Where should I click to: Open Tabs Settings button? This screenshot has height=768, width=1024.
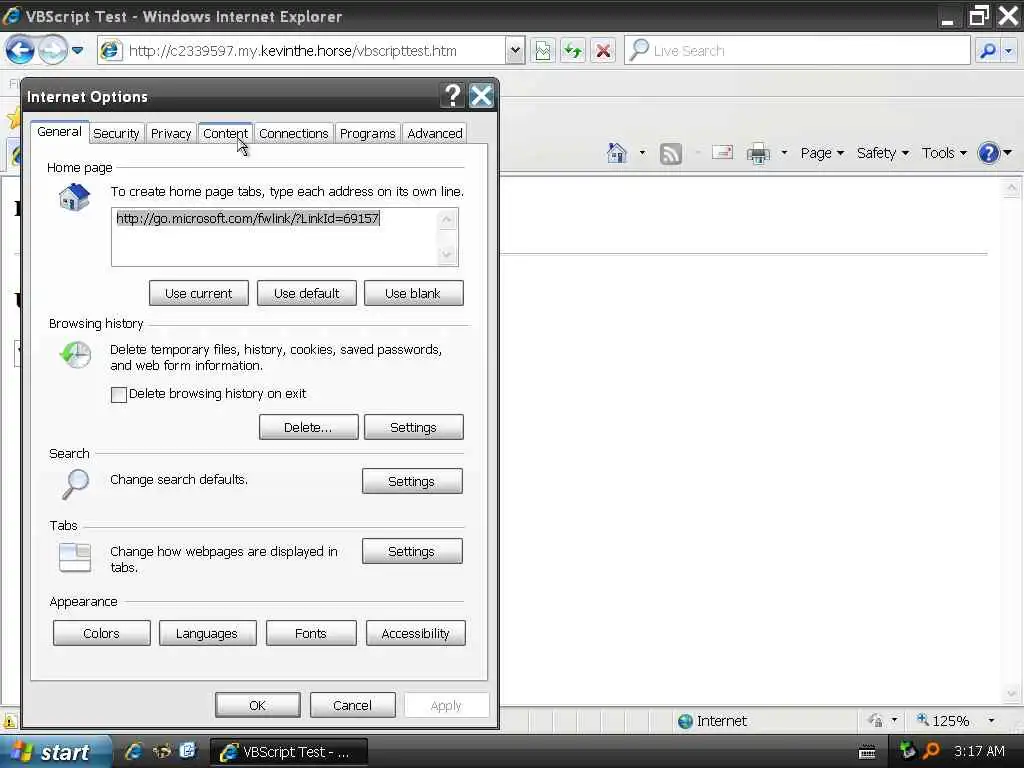coord(412,551)
